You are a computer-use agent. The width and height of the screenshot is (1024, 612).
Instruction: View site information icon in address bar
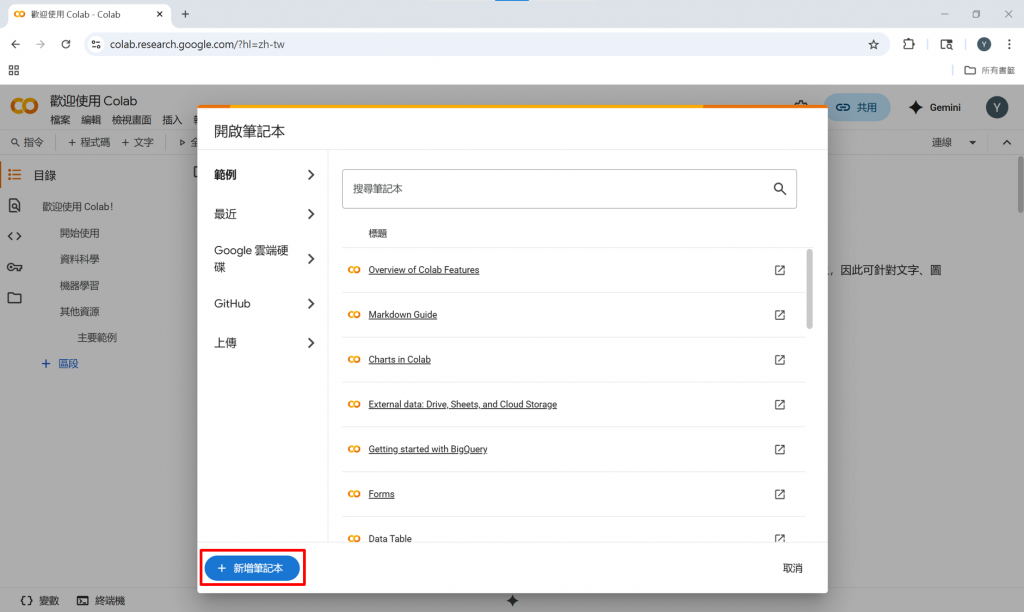tap(96, 44)
